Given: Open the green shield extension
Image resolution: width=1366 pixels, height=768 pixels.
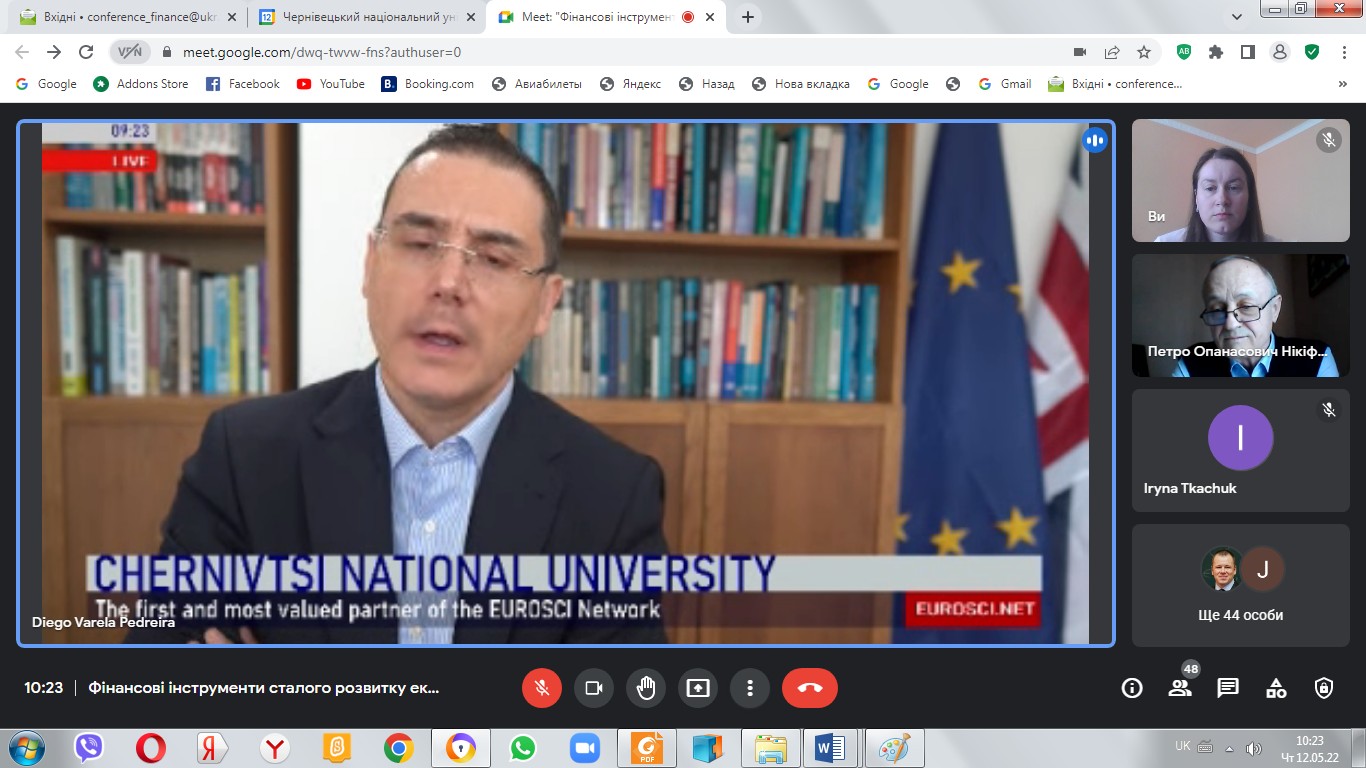Looking at the screenshot, I should pos(1312,52).
